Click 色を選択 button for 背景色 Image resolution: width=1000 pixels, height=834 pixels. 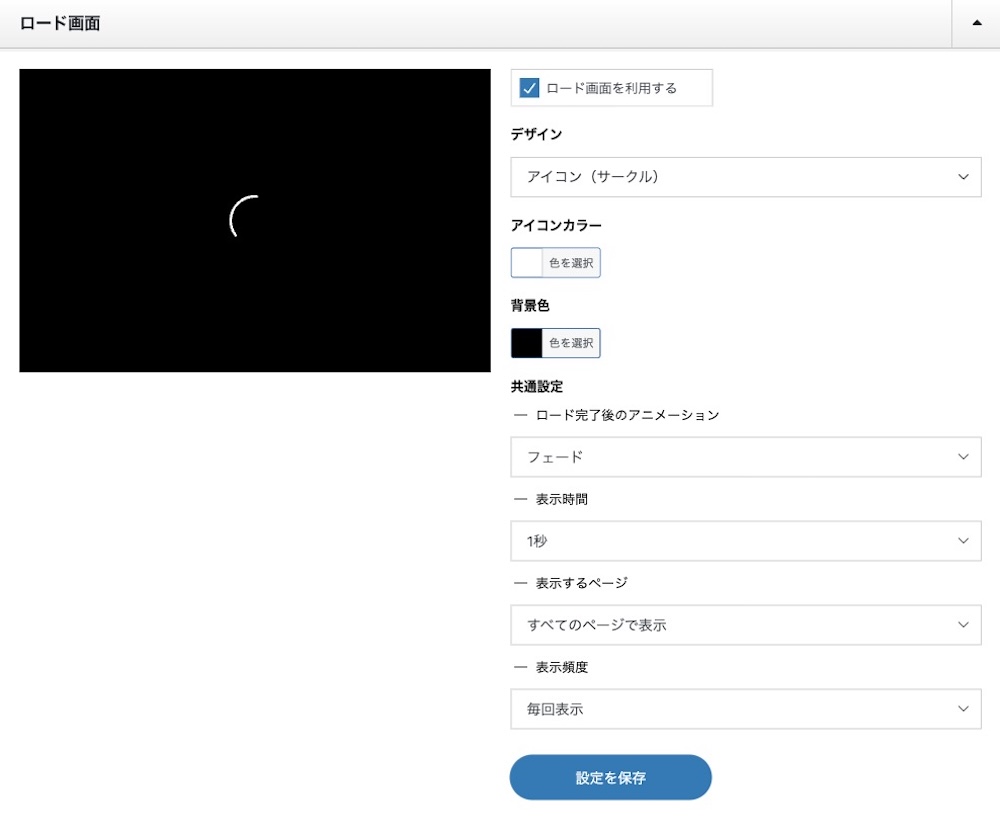[x=571, y=343]
